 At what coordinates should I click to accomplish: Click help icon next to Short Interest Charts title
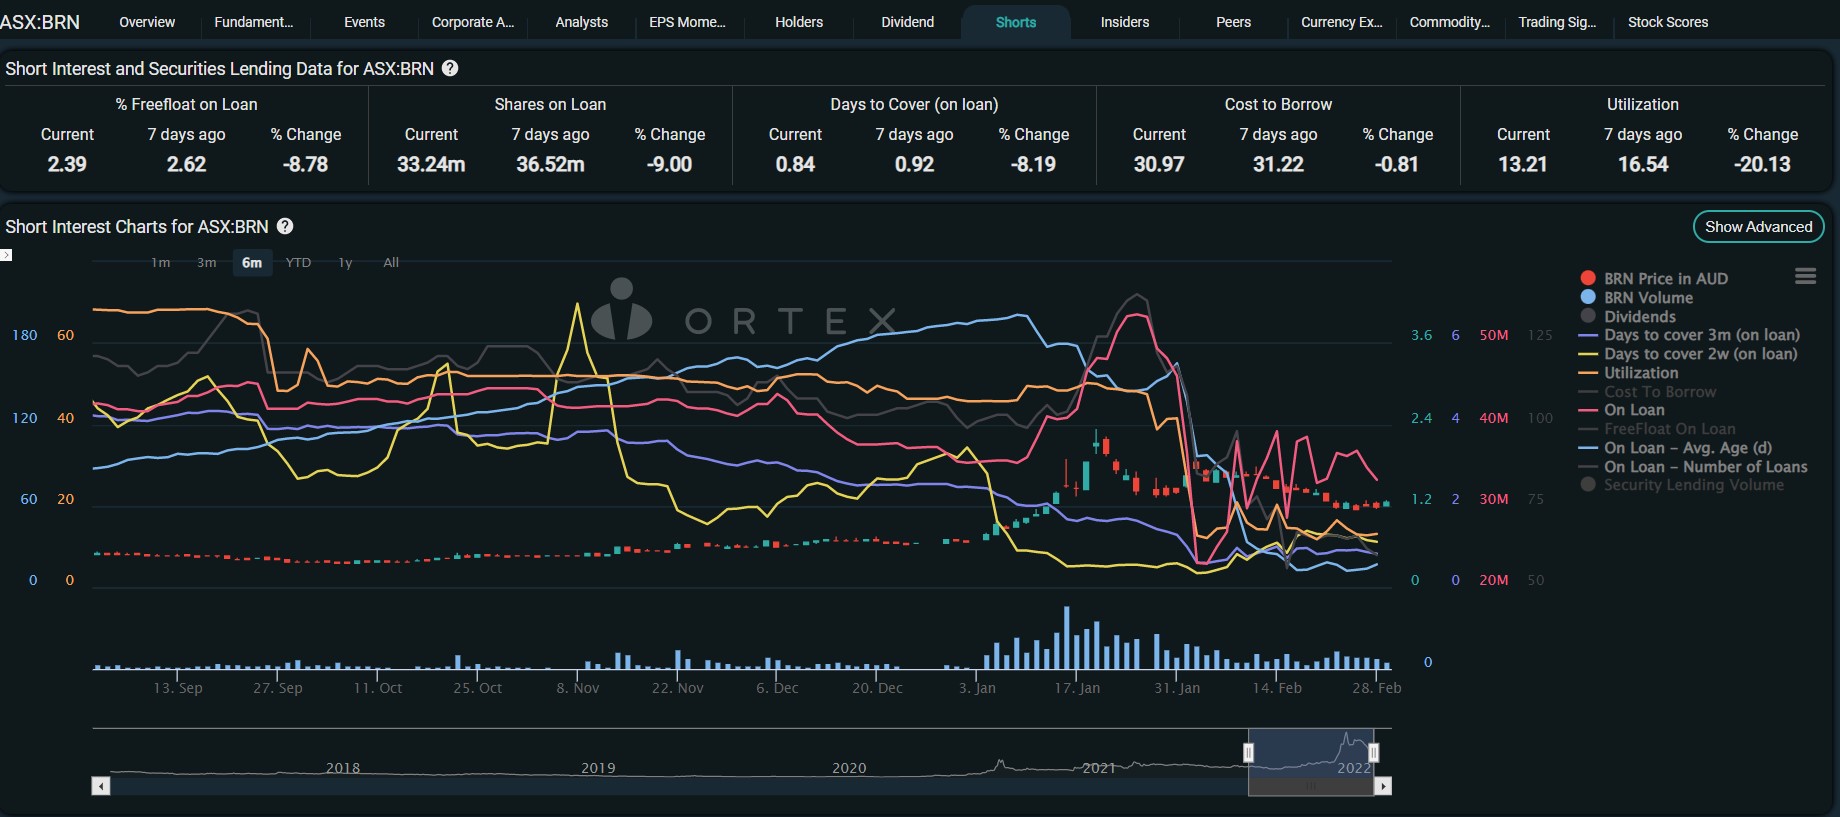coord(285,226)
